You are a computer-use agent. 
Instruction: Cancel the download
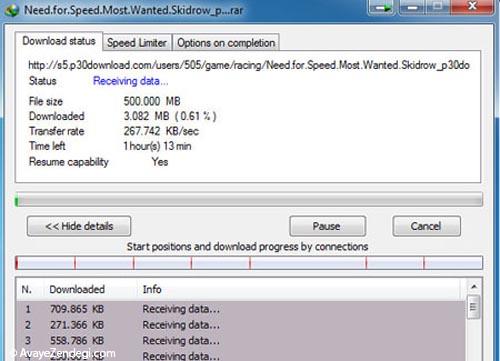(427, 226)
